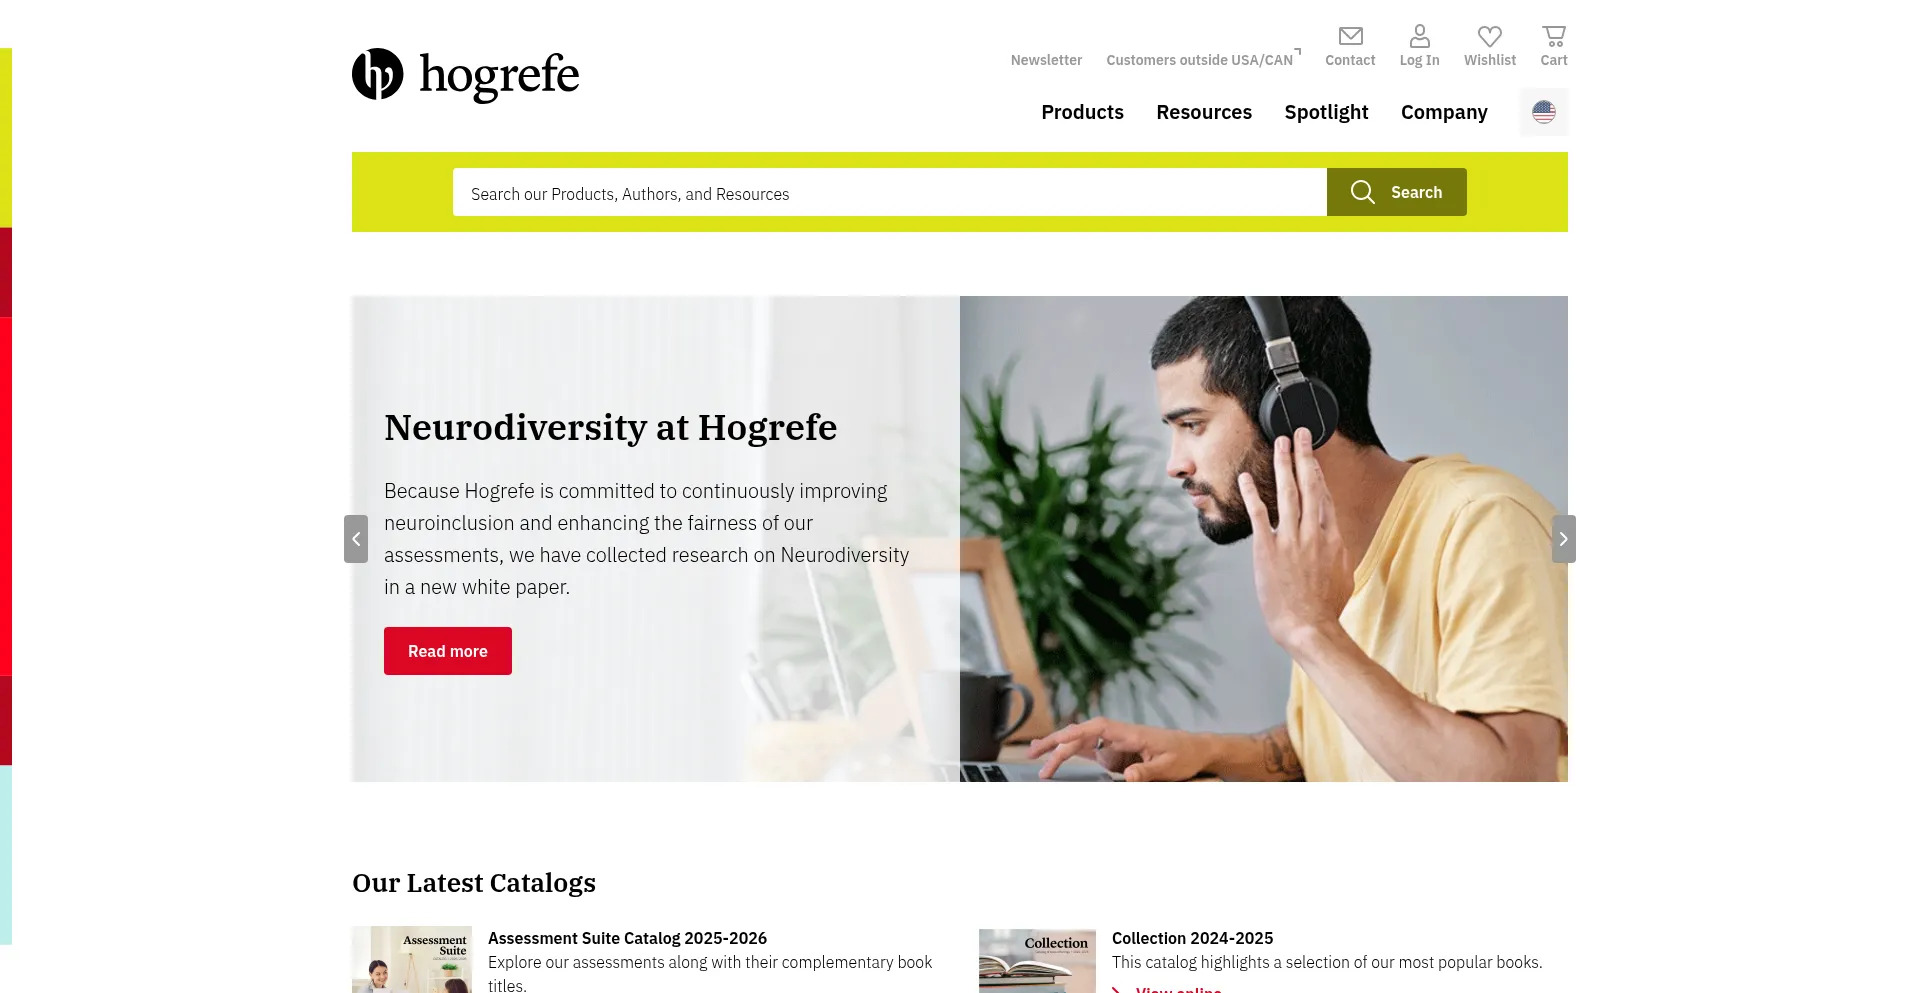
Task: Show previous carousel slide
Action: pos(356,539)
